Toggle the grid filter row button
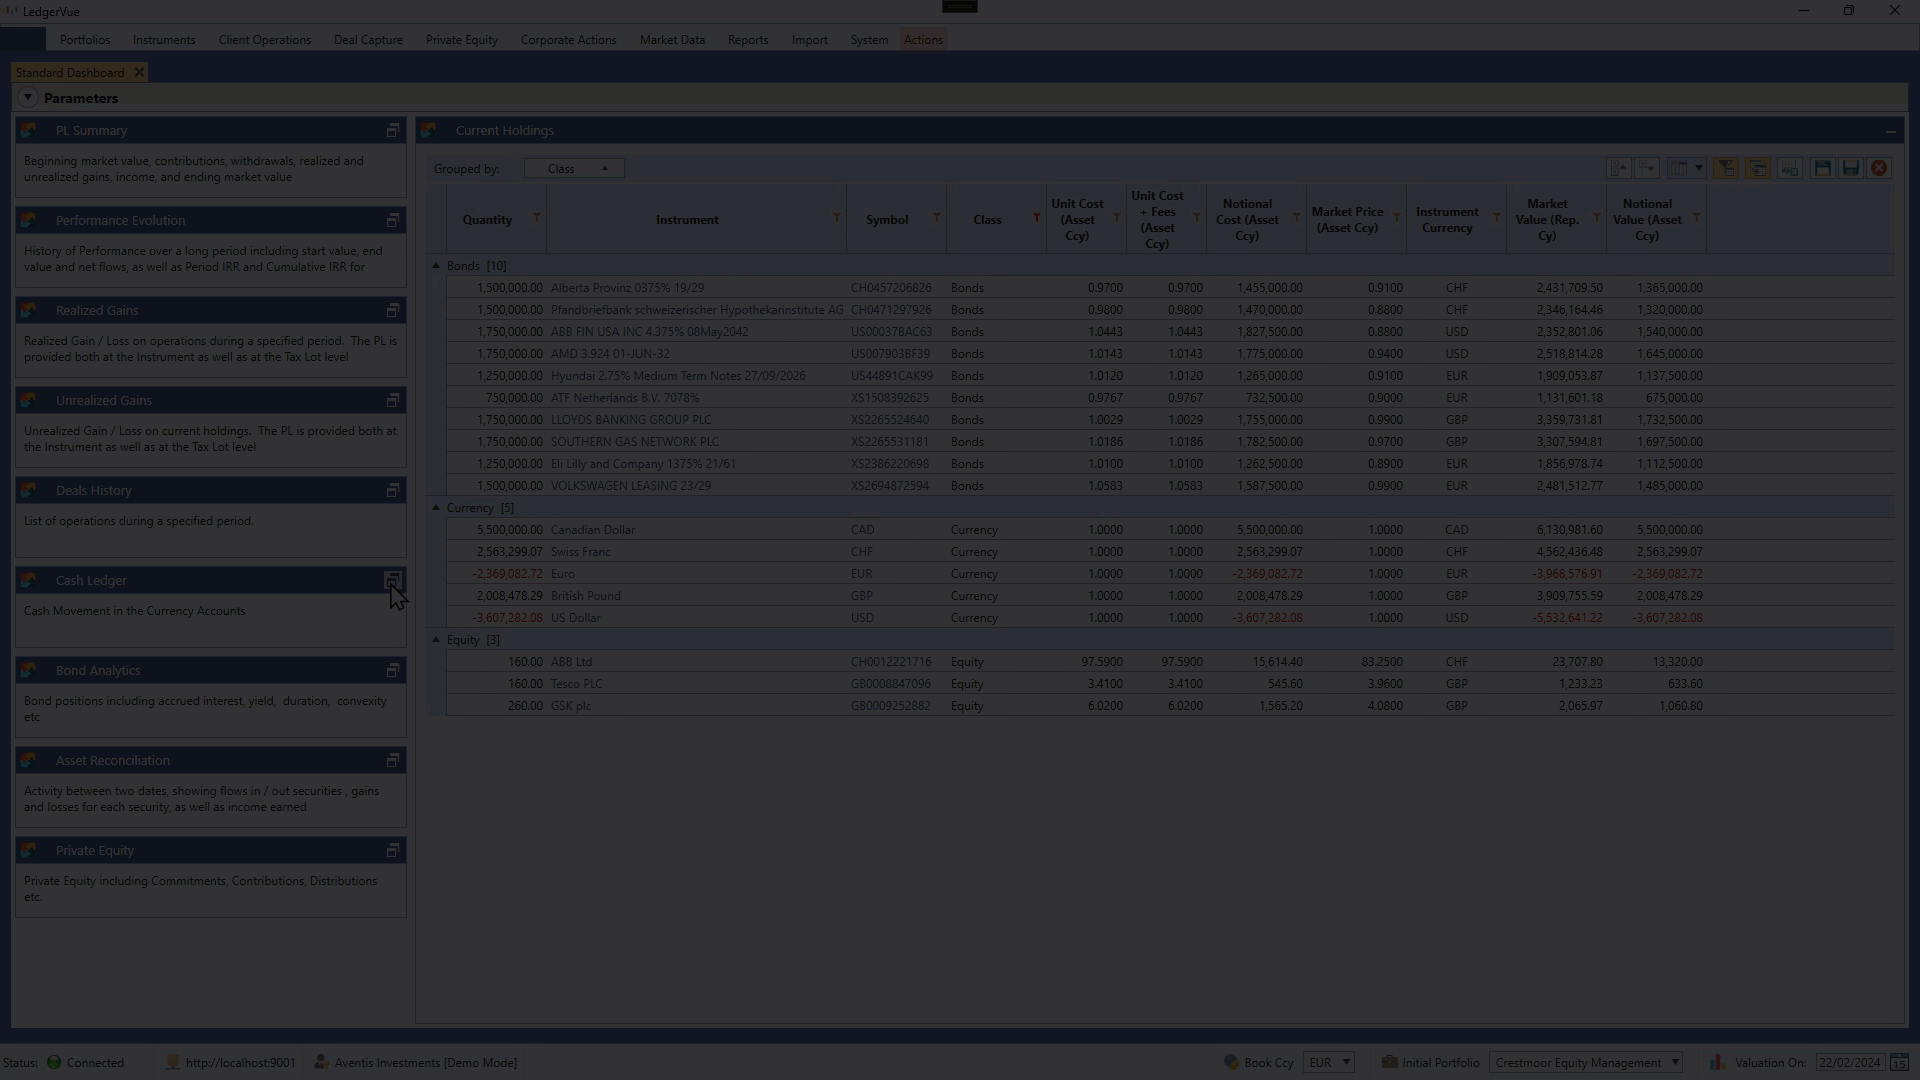 click(1726, 168)
